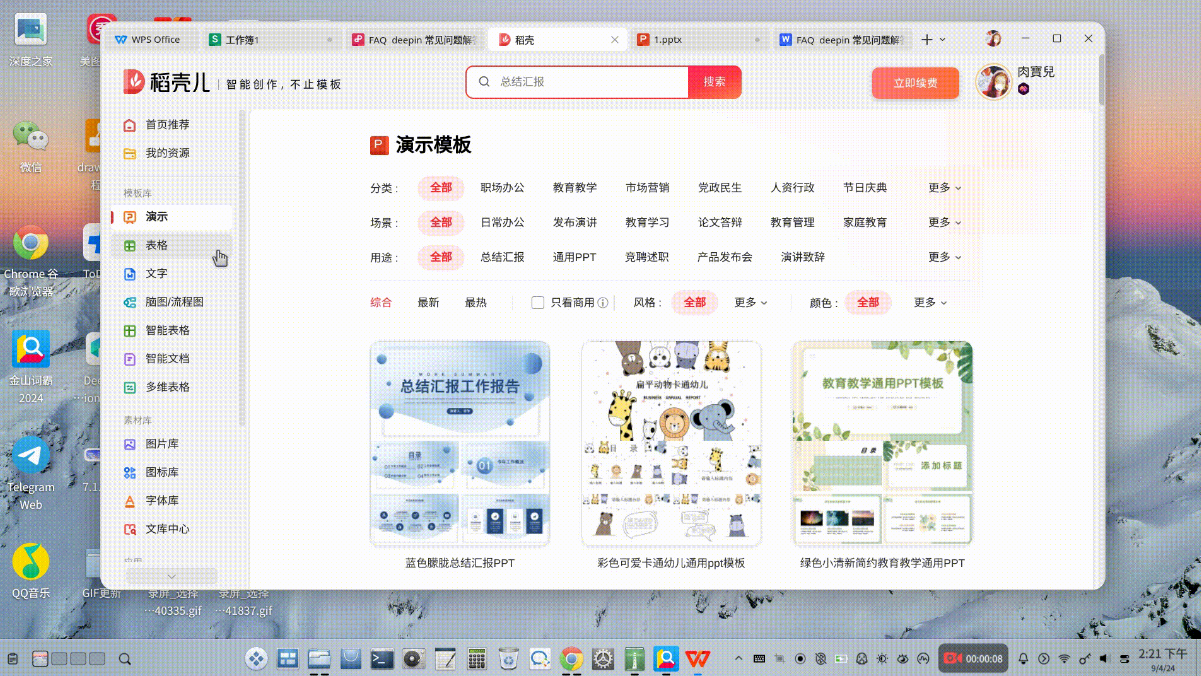Expand the 颜色 更多 dropdown
The width and height of the screenshot is (1201, 676).
928,302
